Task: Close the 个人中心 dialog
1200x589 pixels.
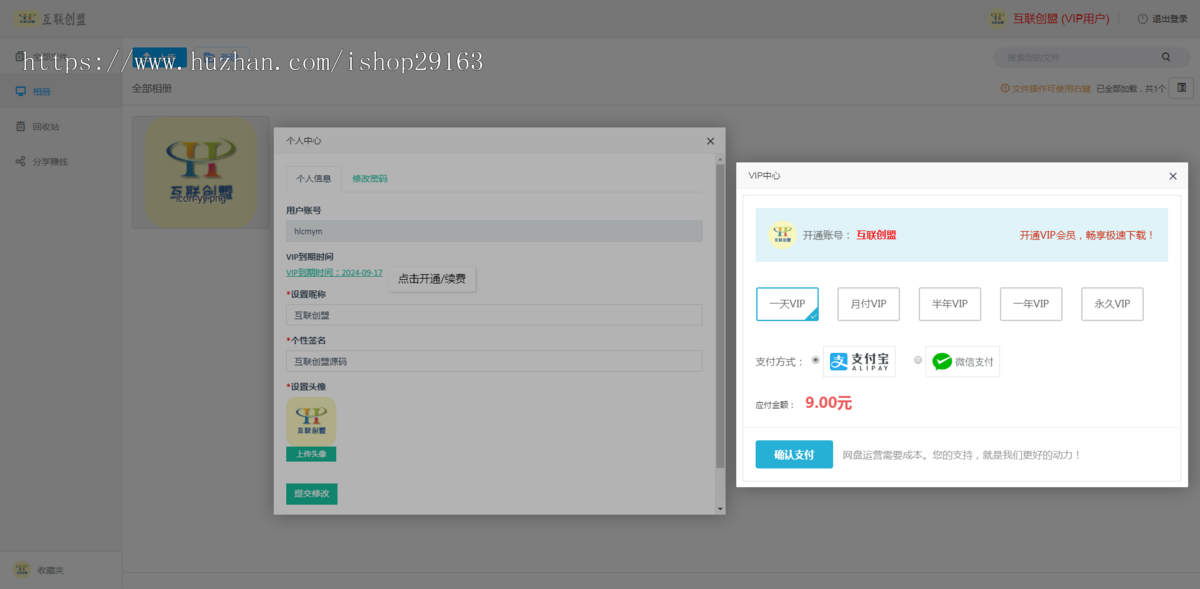Action: point(710,142)
